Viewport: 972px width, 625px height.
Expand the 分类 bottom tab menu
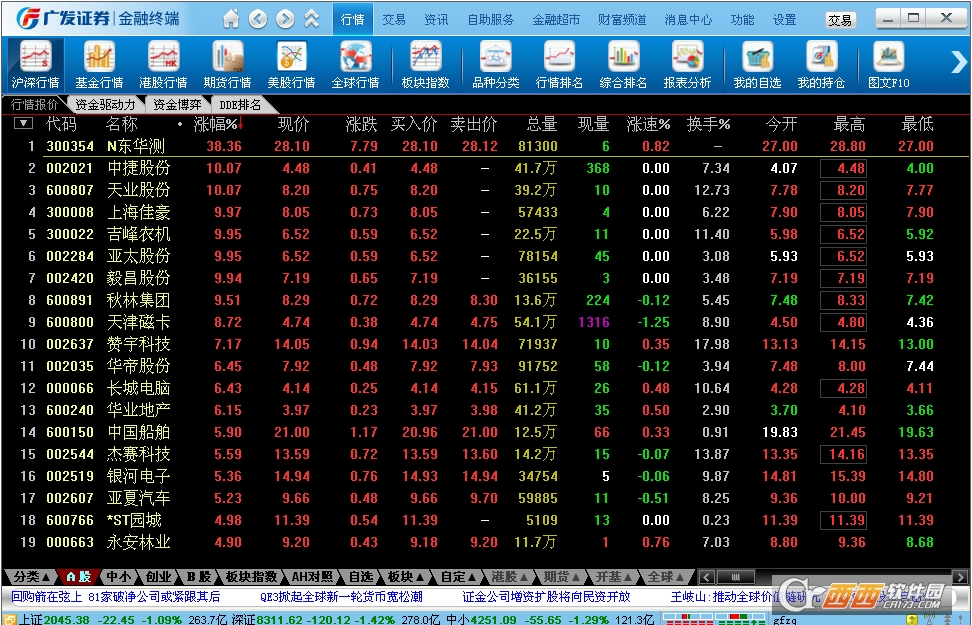(30, 577)
